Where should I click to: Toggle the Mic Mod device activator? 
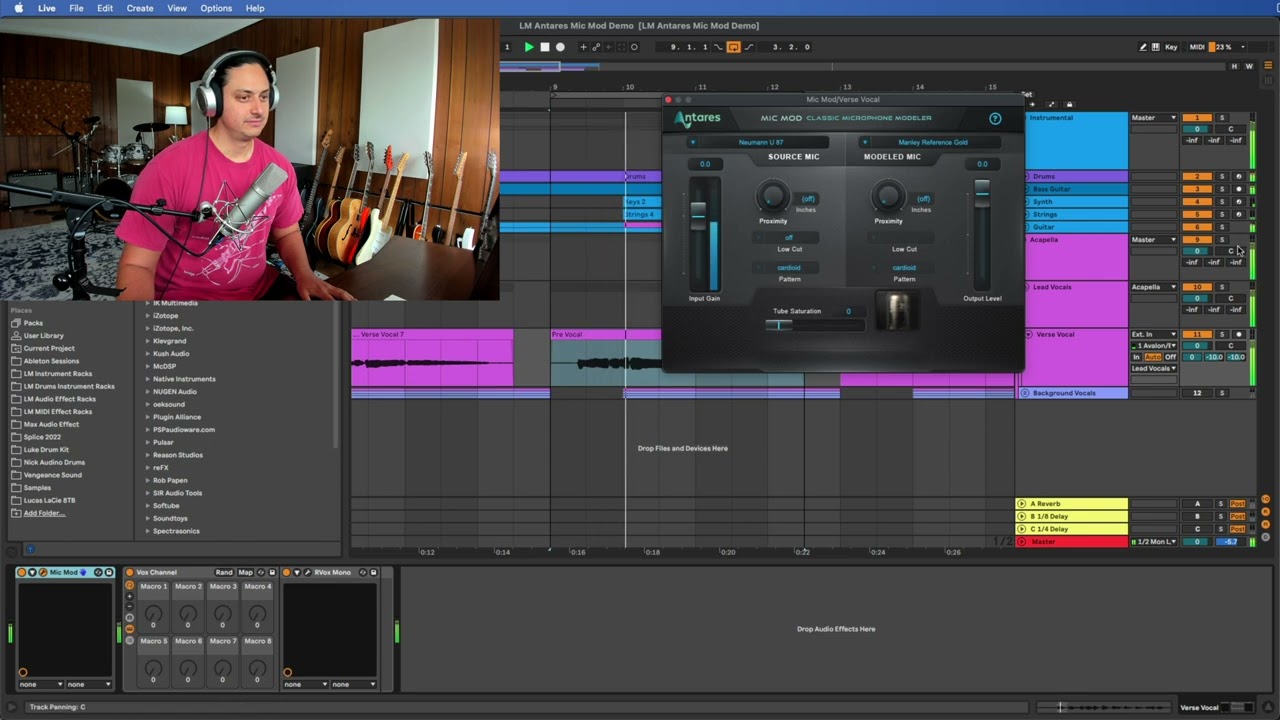pyautogui.click(x=22, y=572)
